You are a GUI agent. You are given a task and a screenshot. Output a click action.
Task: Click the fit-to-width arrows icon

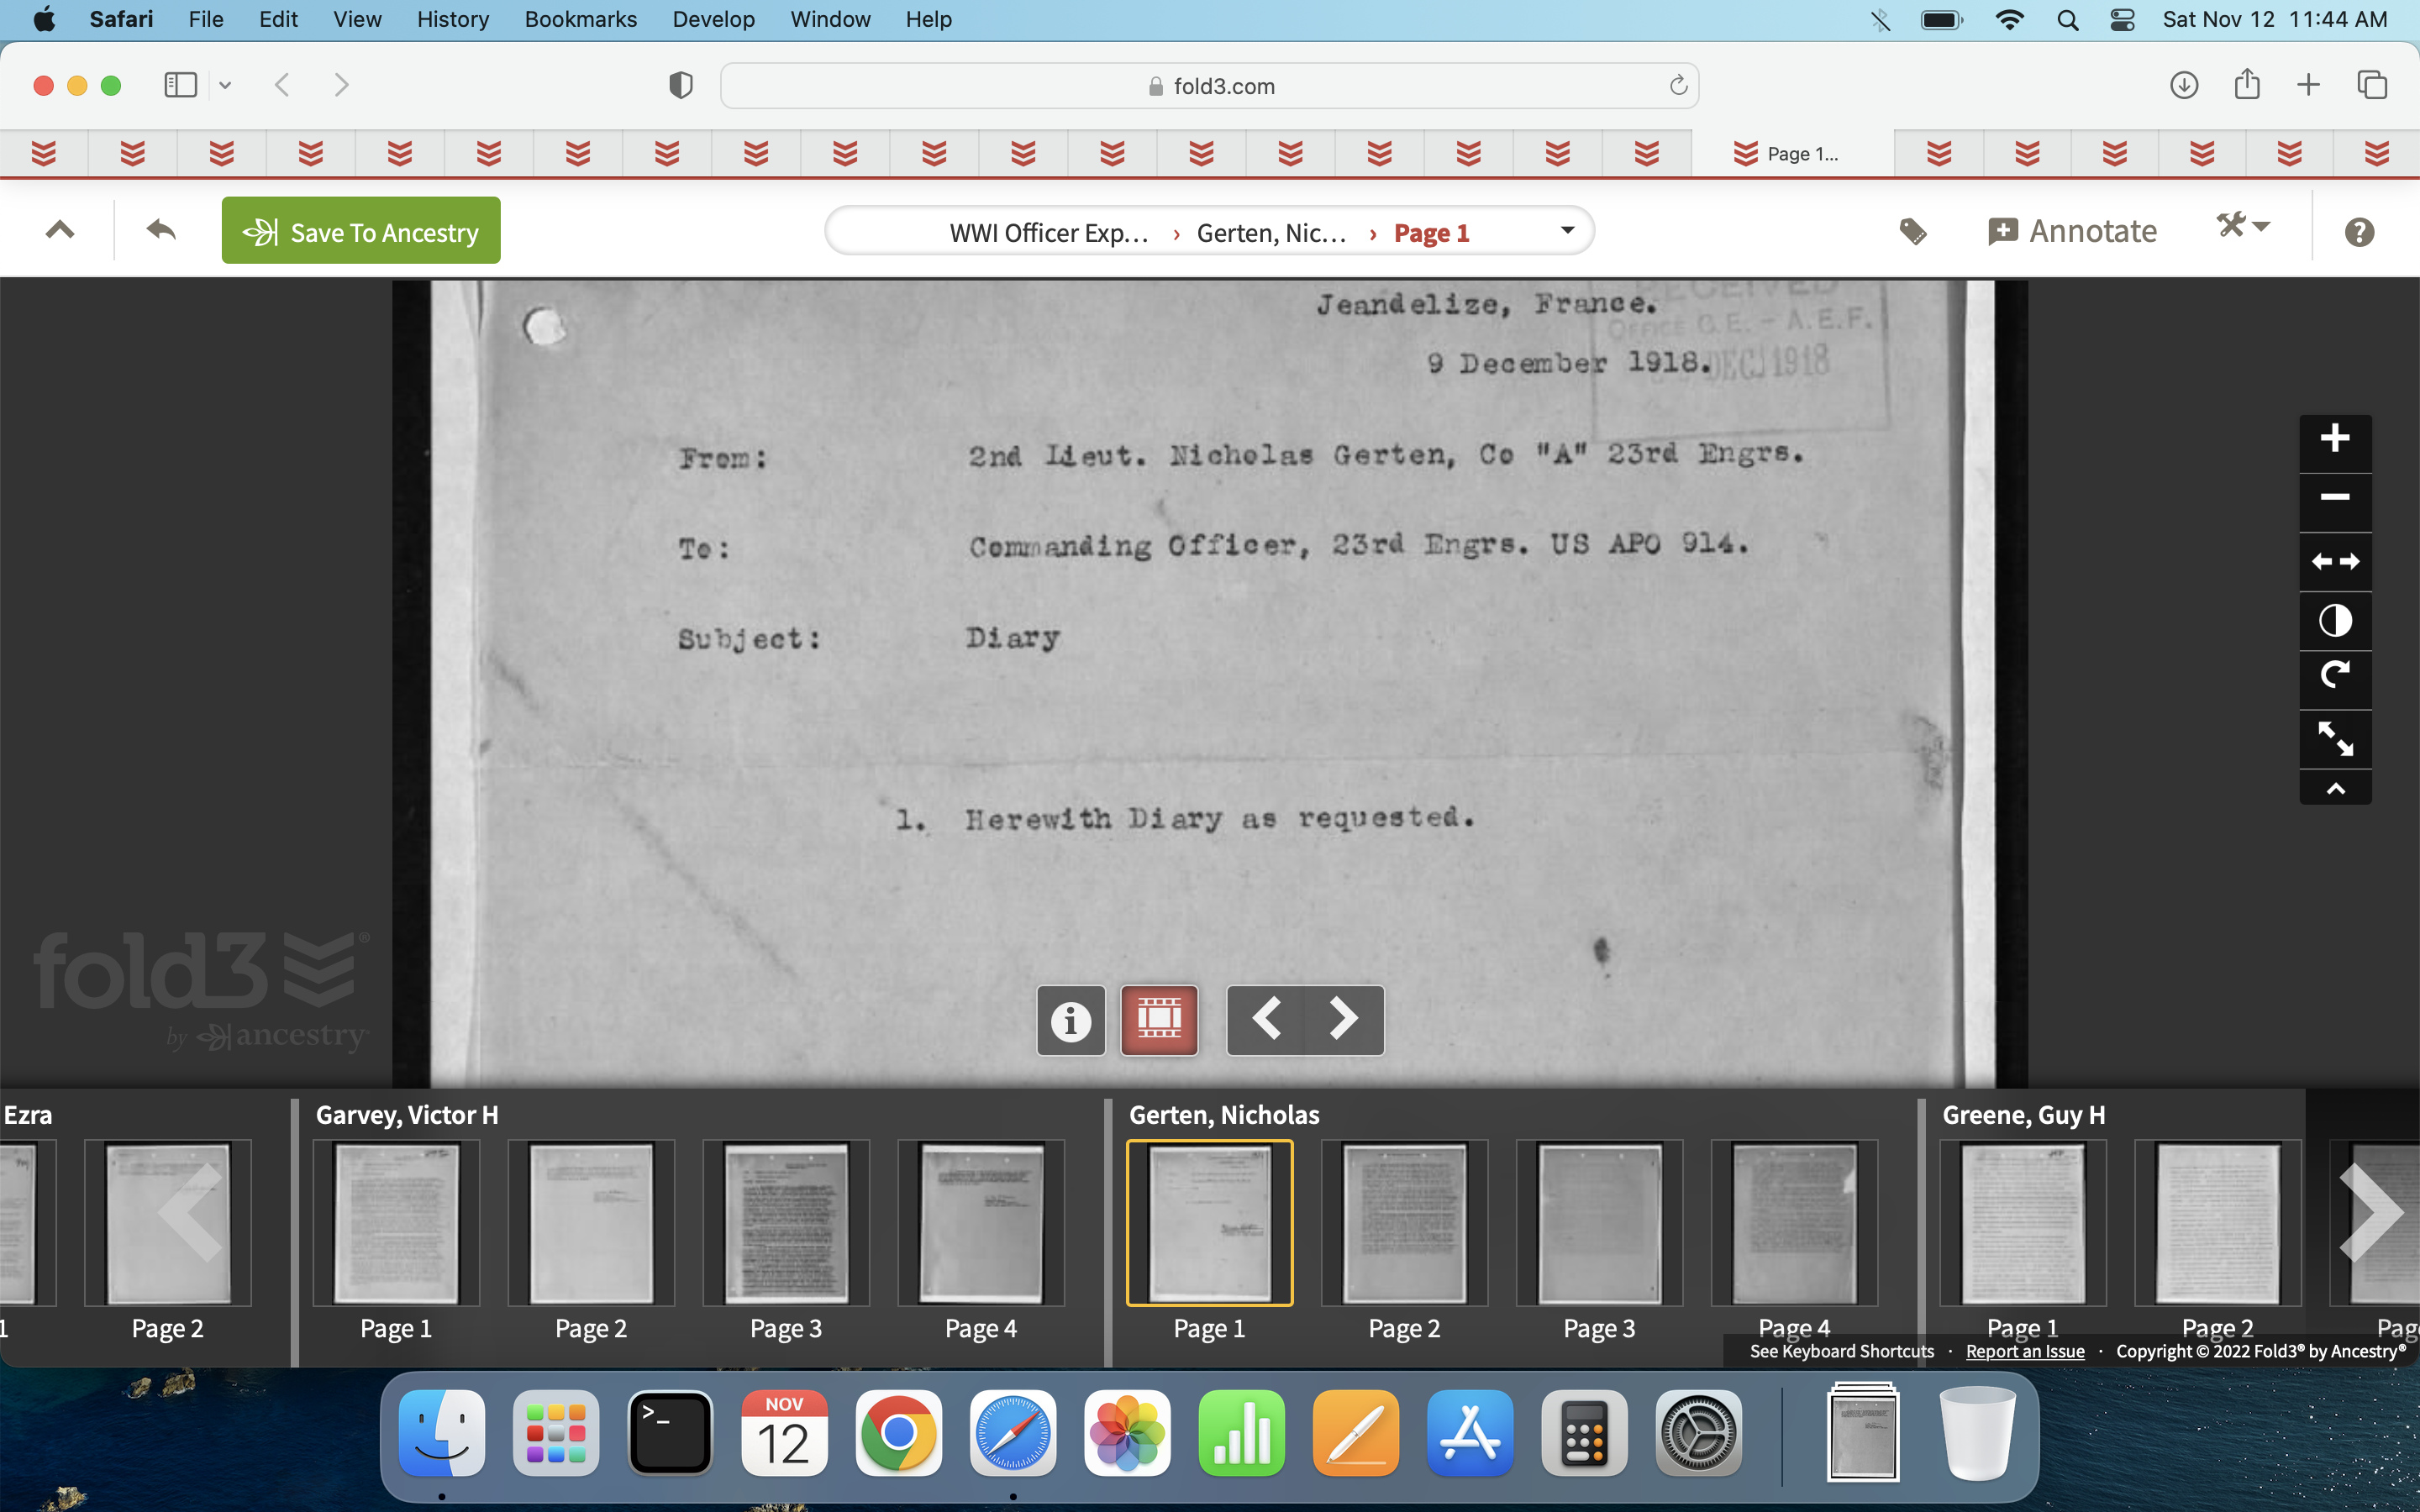point(2334,561)
